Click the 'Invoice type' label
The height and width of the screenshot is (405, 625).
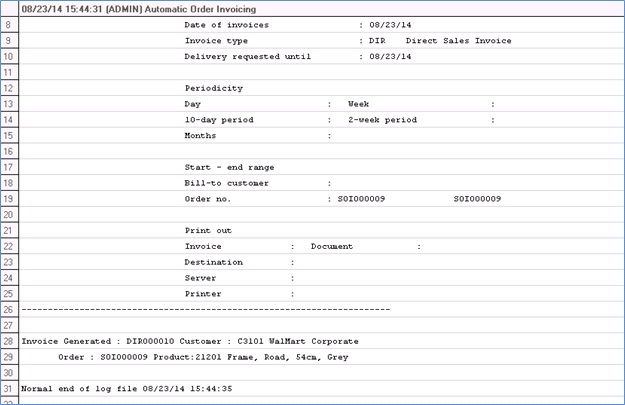click(x=216, y=41)
